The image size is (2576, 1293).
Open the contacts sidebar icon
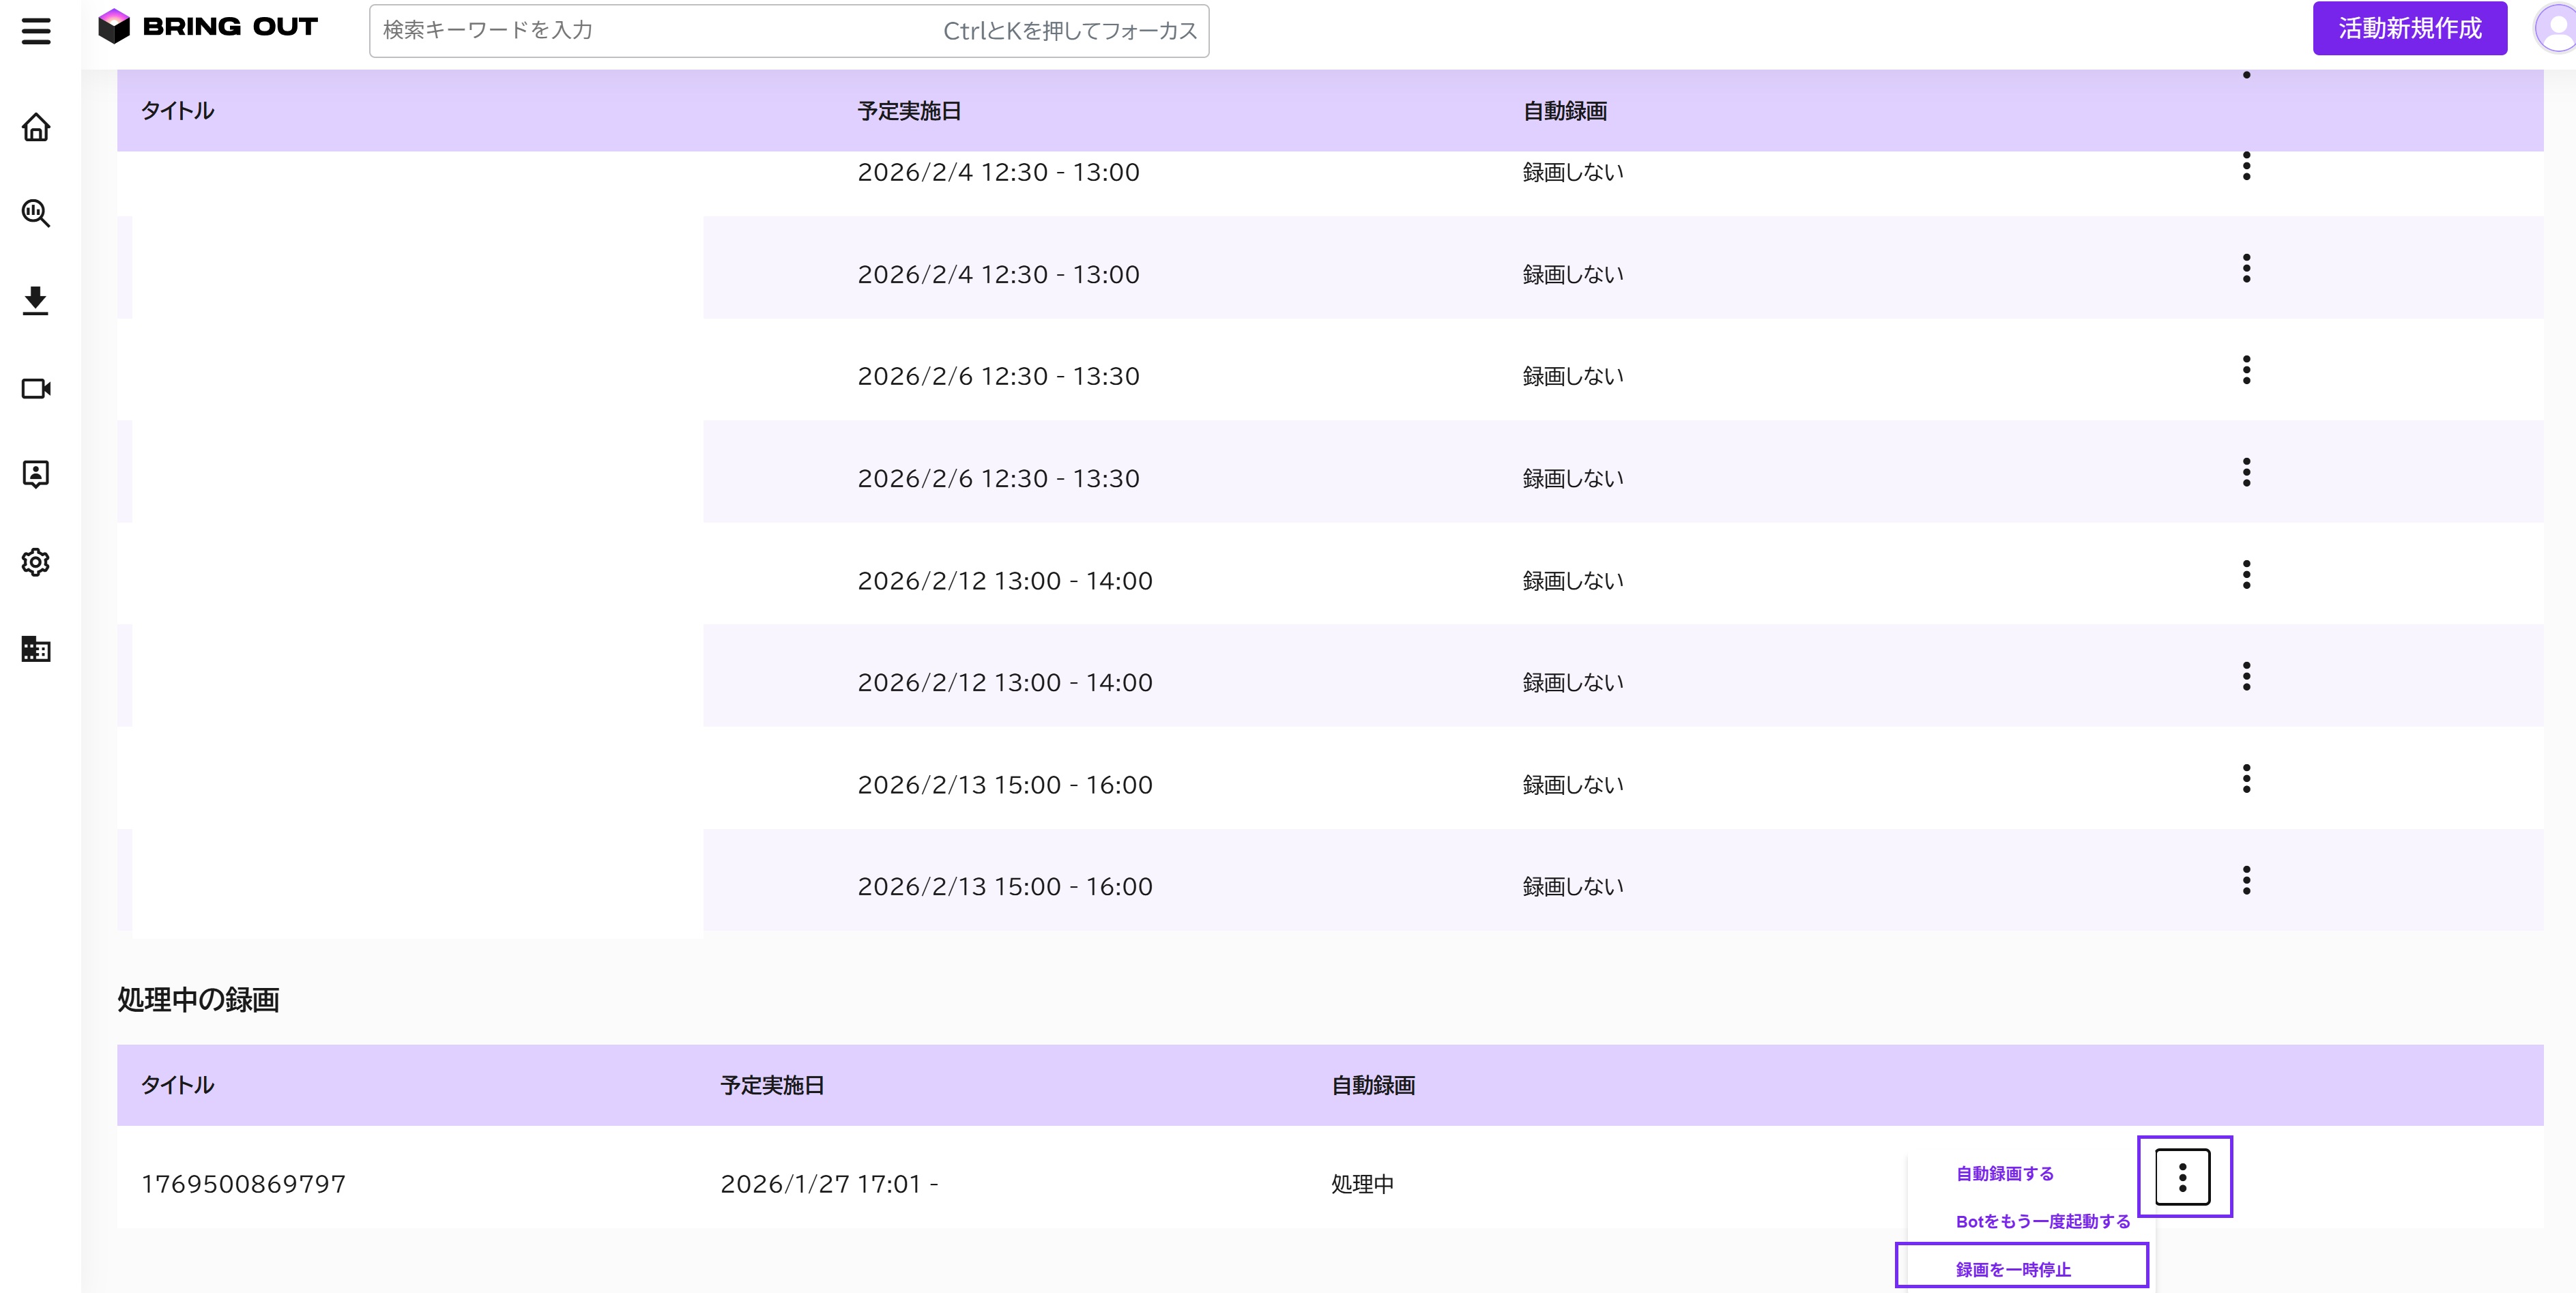coord(36,474)
